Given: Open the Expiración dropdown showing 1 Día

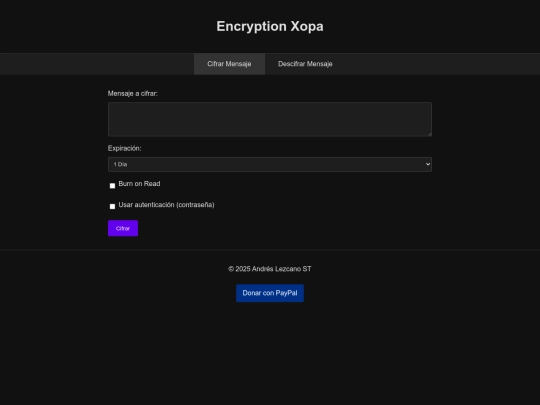Looking at the screenshot, I should tap(270, 164).
